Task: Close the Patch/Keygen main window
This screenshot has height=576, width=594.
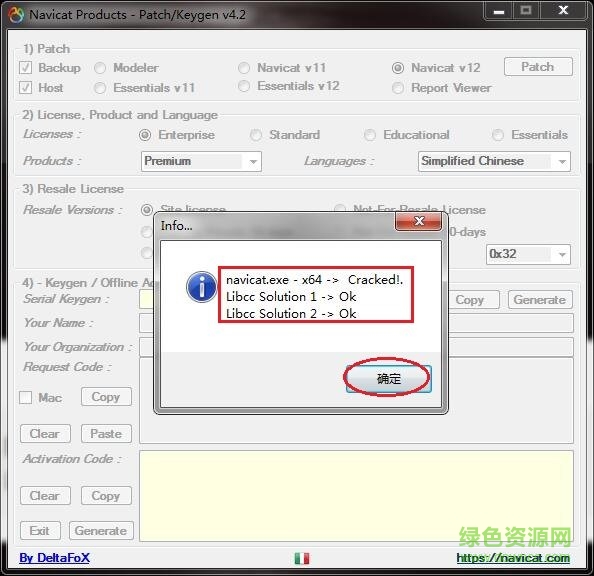Action: [x=563, y=11]
